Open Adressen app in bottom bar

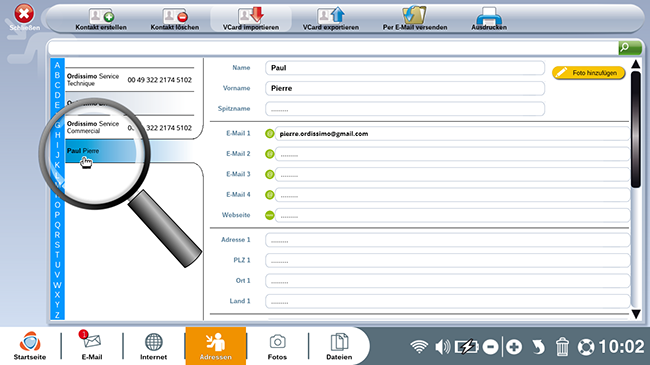216,346
